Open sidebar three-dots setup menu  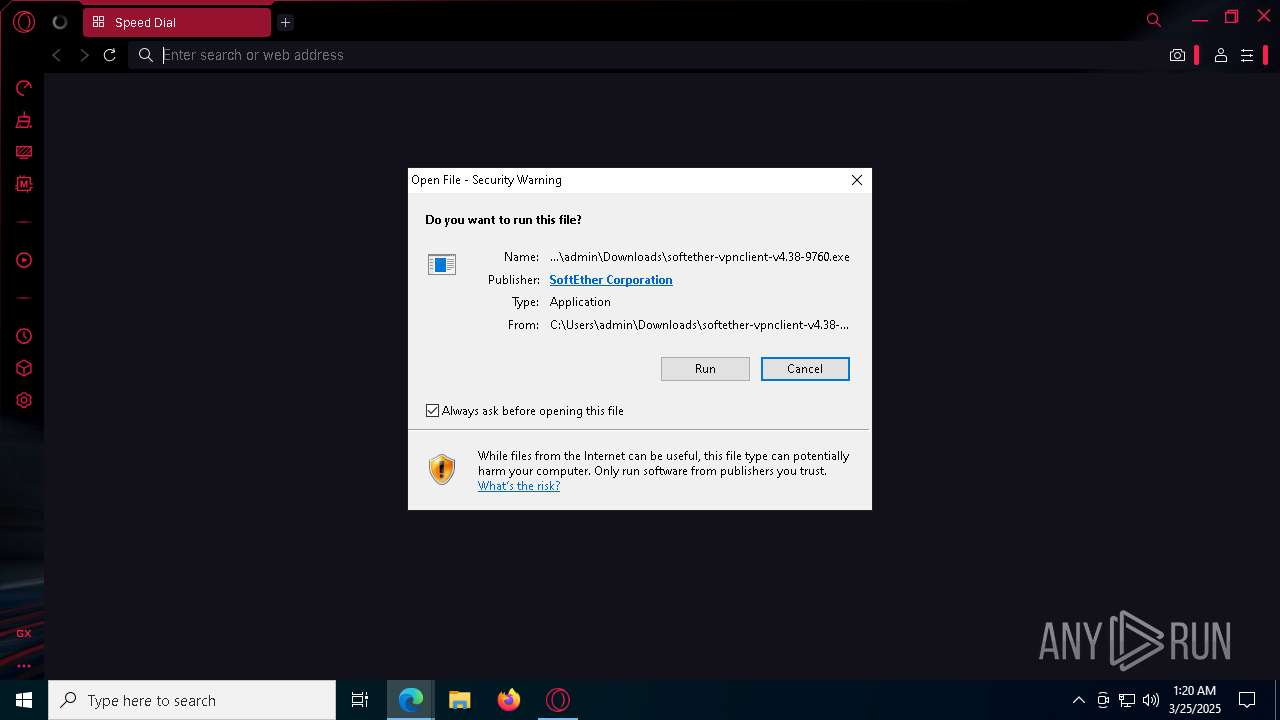pyautogui.click(x=24, y=665)
